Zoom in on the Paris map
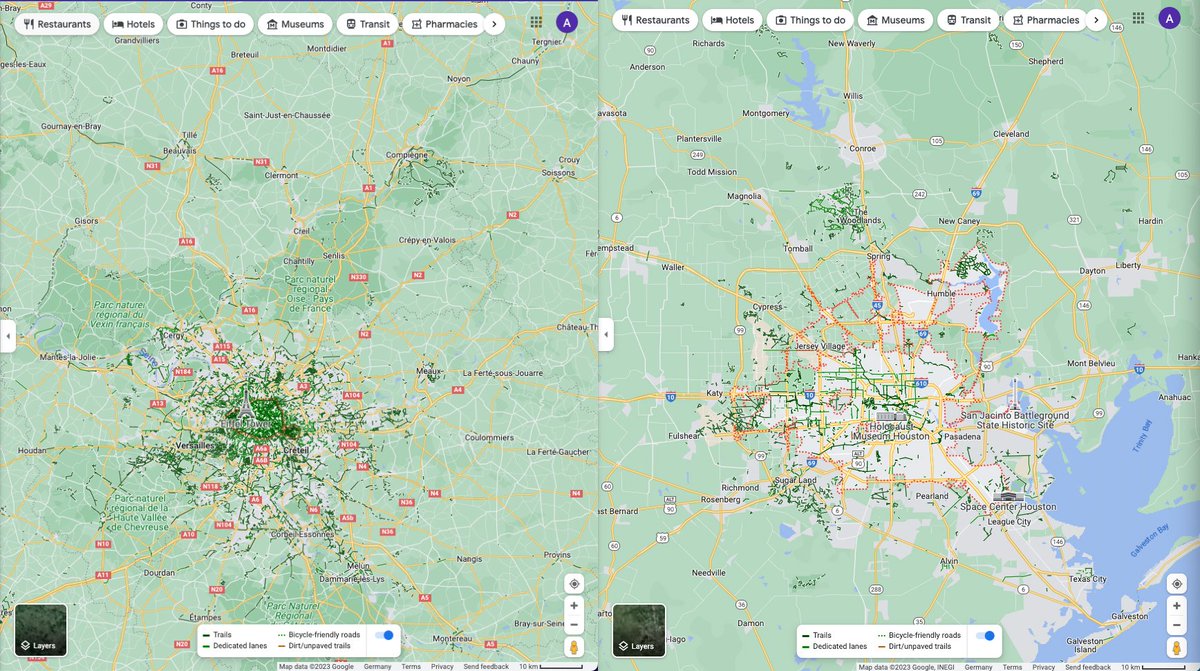 pyautogui.click(x=574, y=606)
